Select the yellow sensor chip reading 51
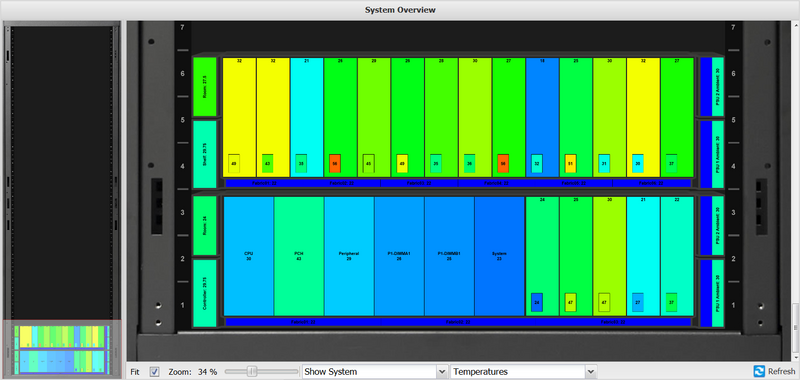800x380 pixels. click(570, 164)
